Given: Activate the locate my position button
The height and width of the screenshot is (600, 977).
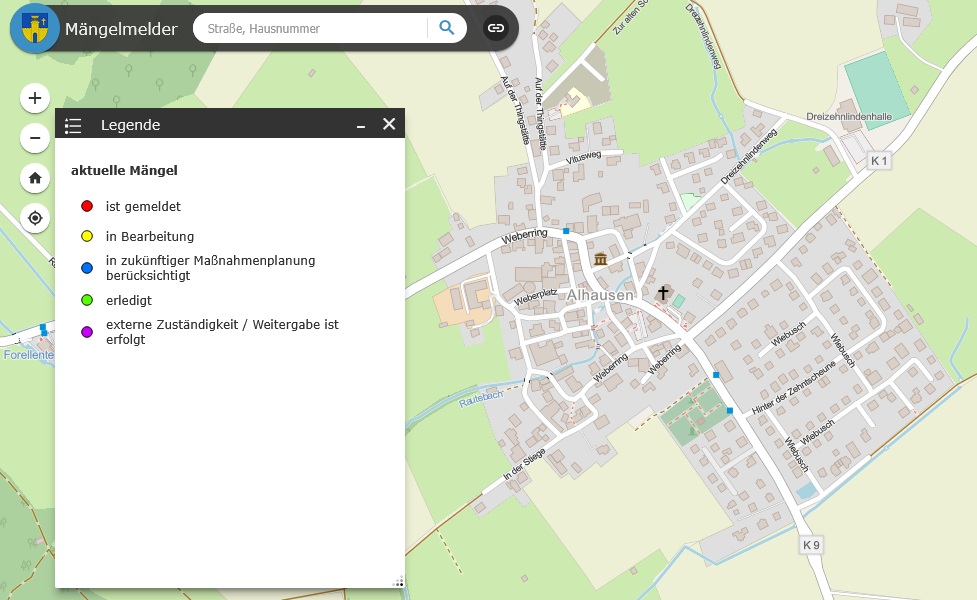Looking at the screenshot, I should (x=35, y=218).
